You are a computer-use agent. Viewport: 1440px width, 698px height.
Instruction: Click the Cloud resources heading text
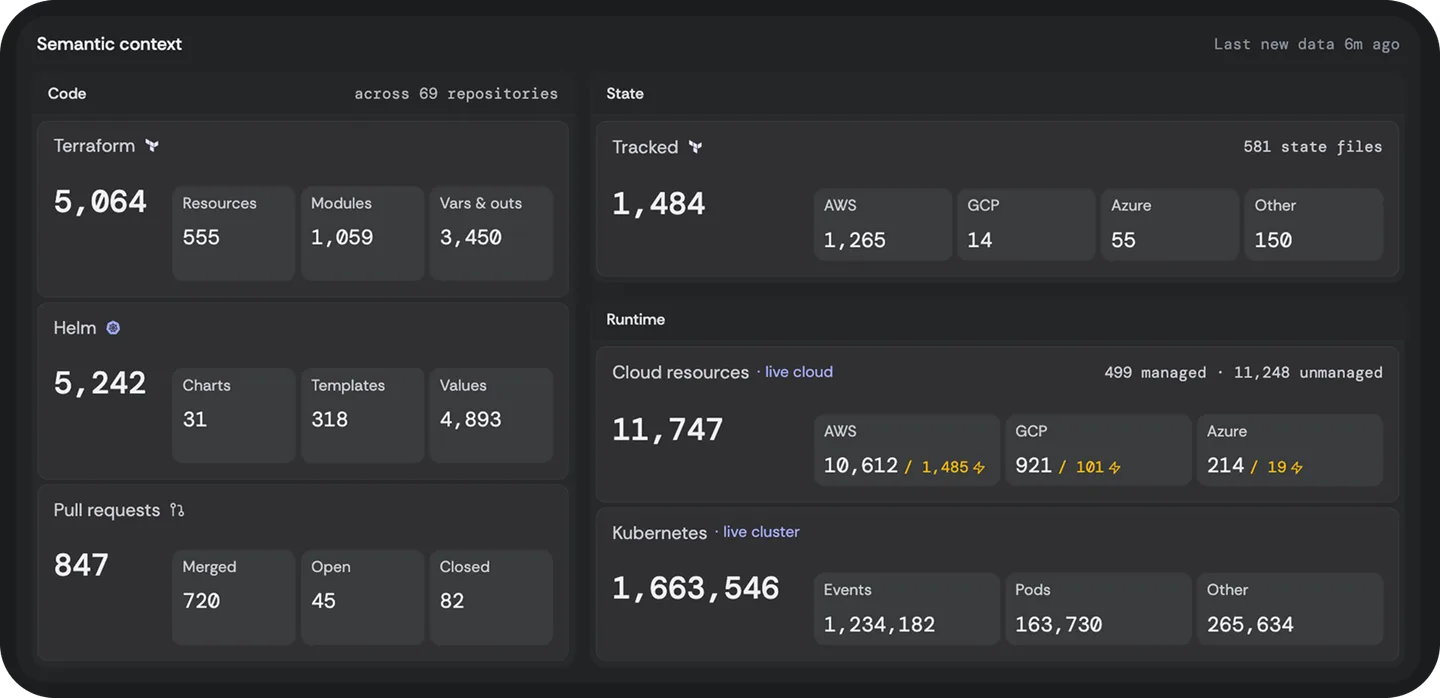[x=681, y=372]
